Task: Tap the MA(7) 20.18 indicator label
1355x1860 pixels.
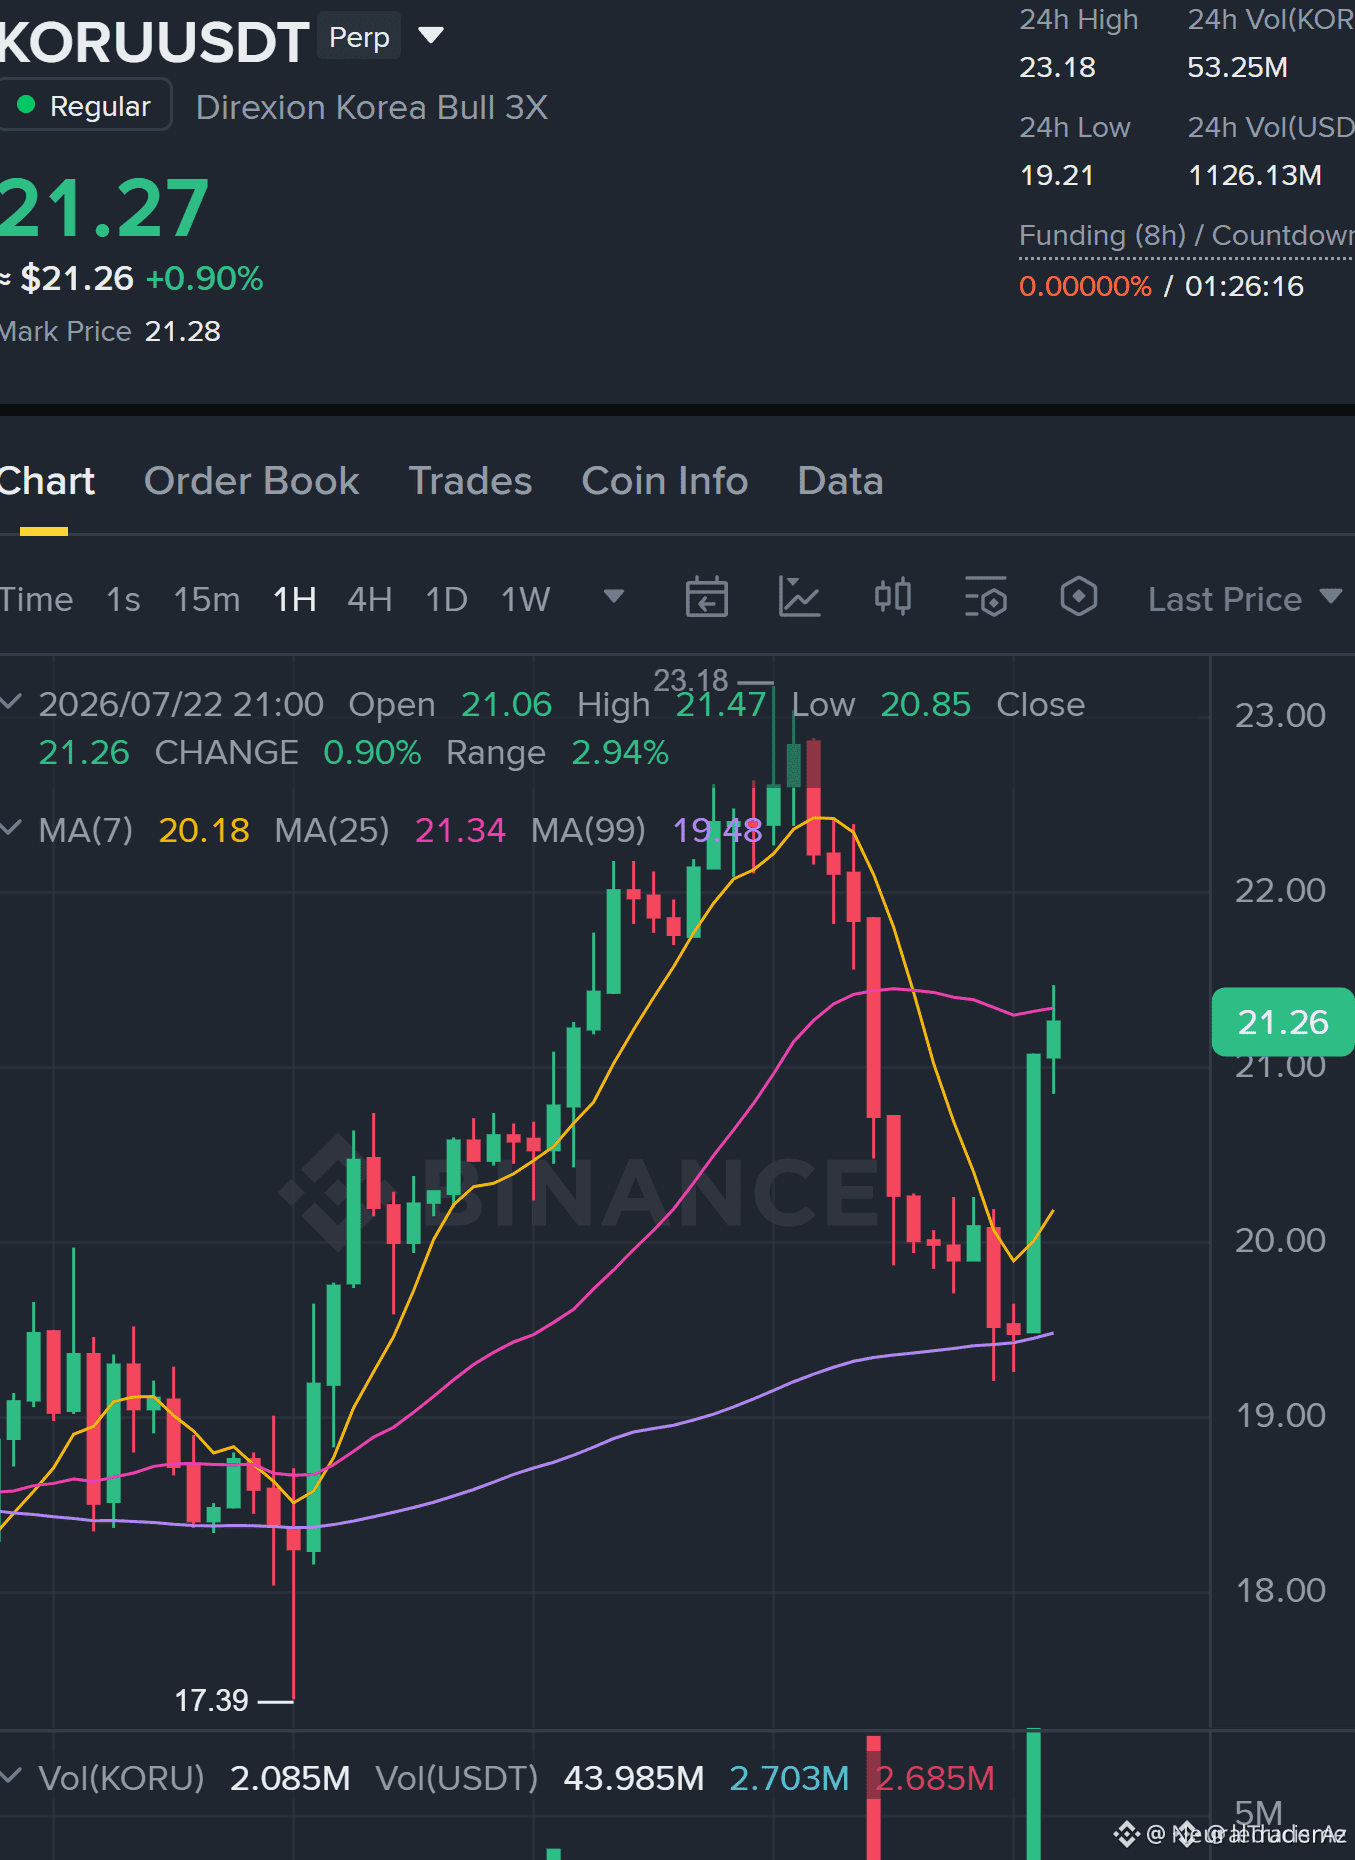Action: click(x=144, y=830)
